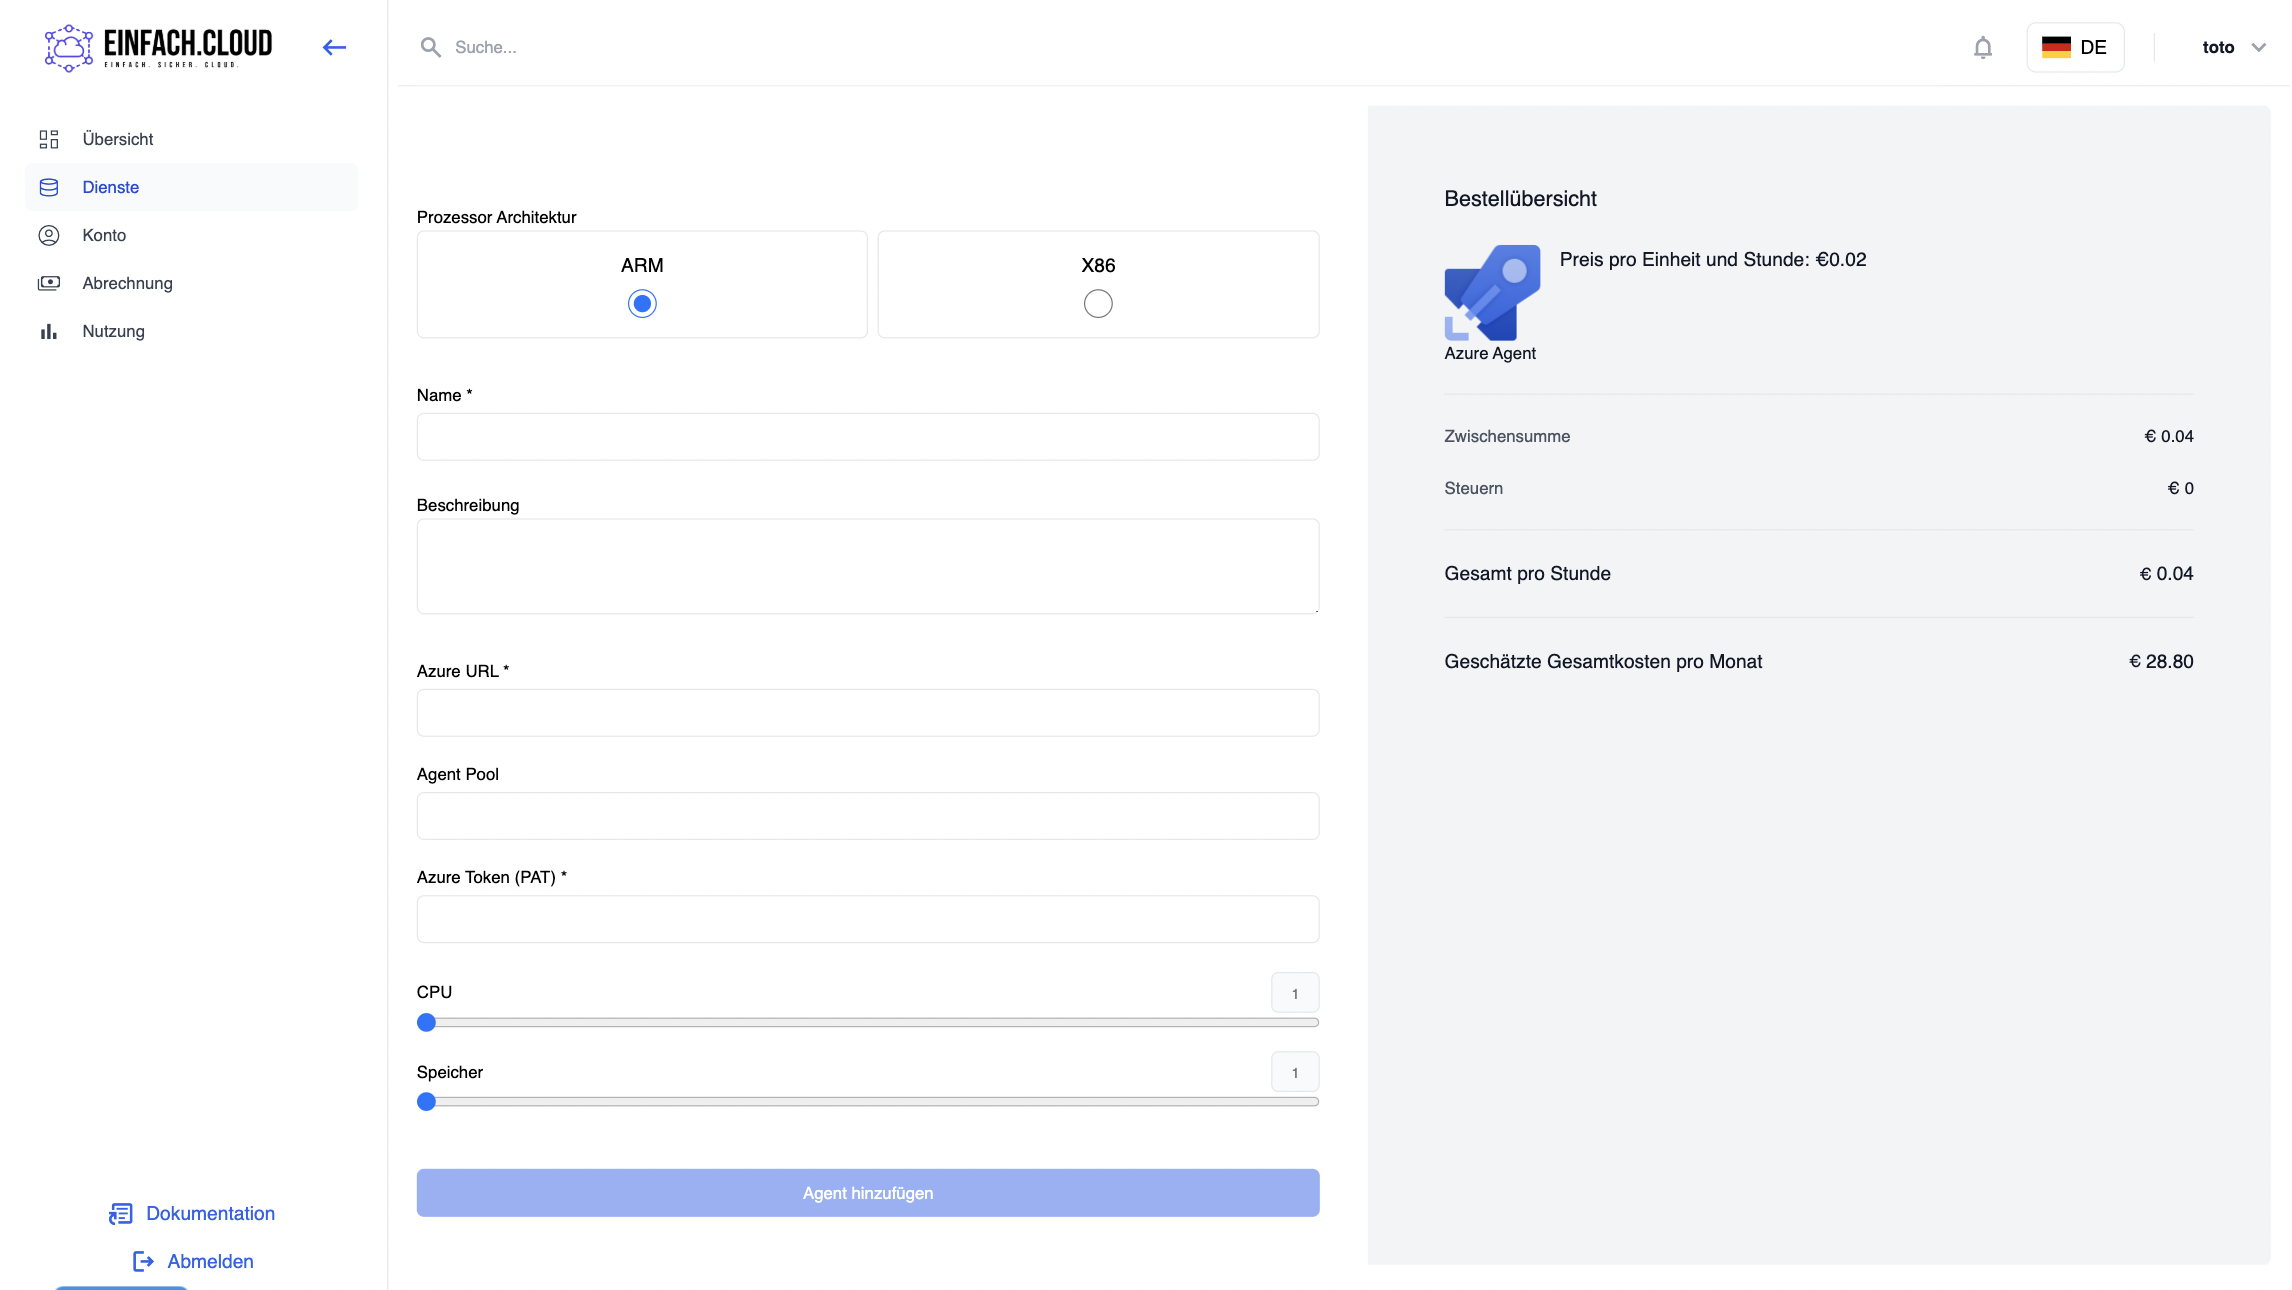Open the Dienste menu item
This screenshot has height=1290, width=2292.
110,187
